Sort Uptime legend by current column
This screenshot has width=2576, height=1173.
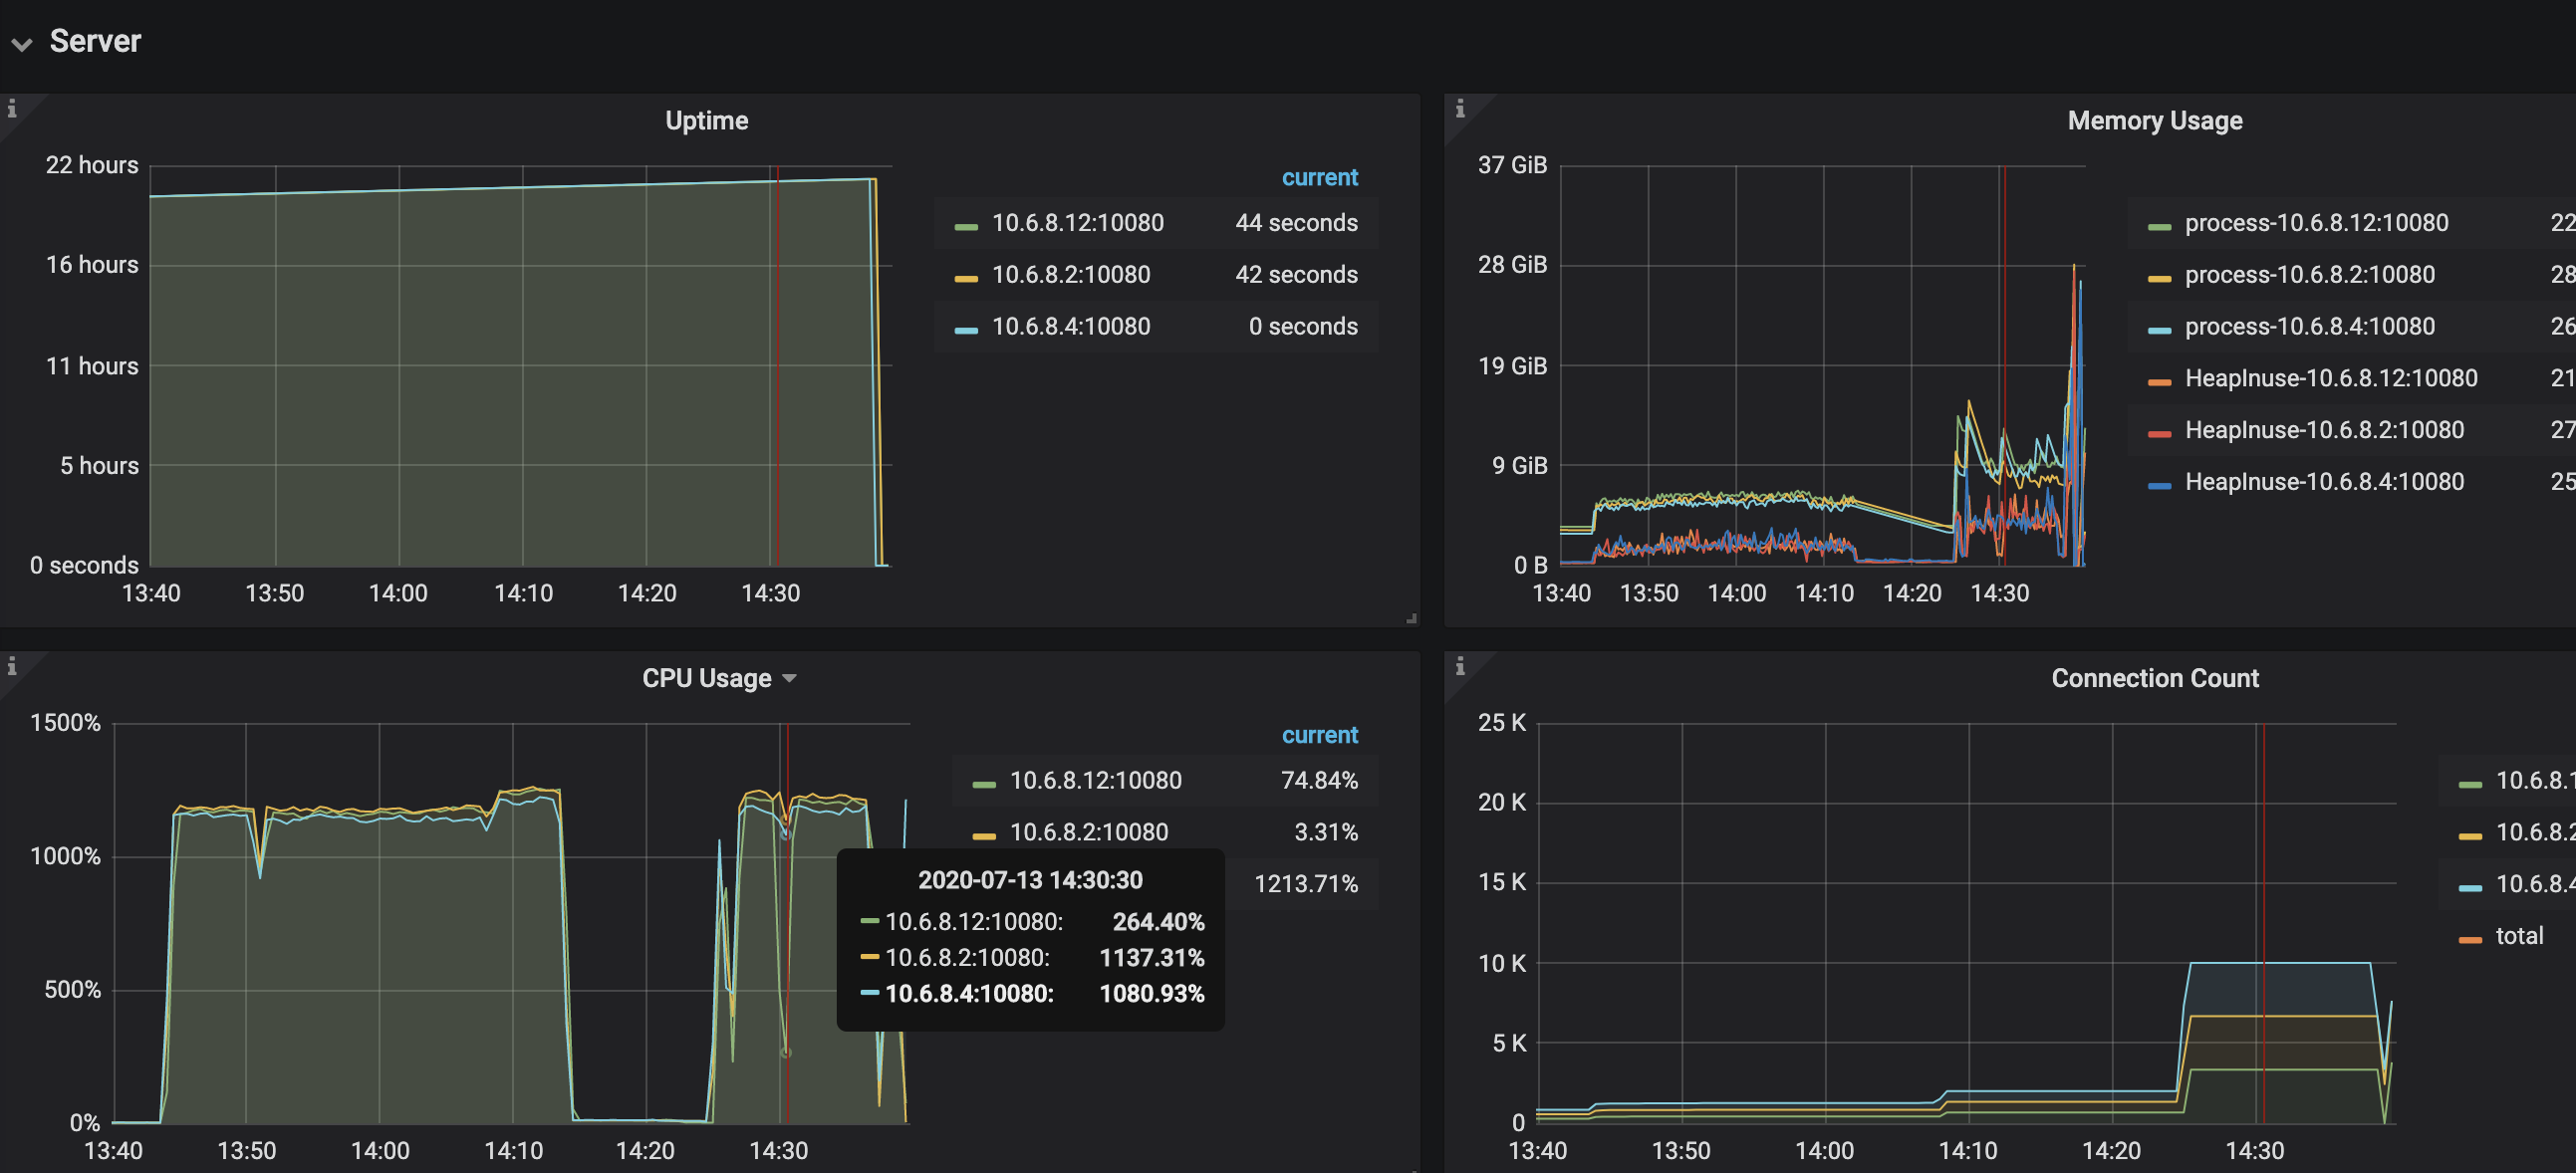1319,178
